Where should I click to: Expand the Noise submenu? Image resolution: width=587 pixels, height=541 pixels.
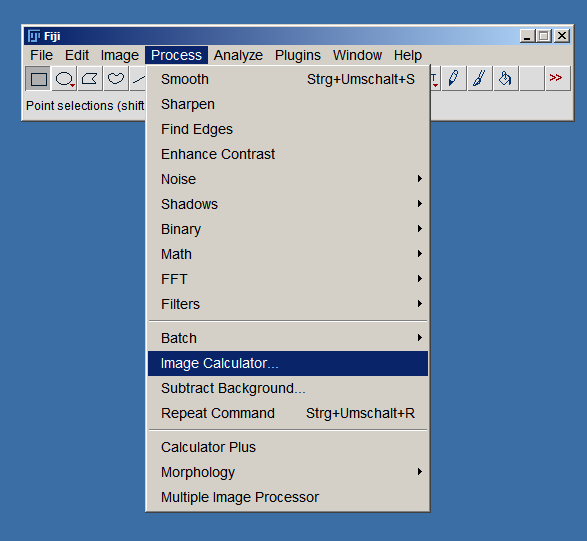(x=288, y=179)
